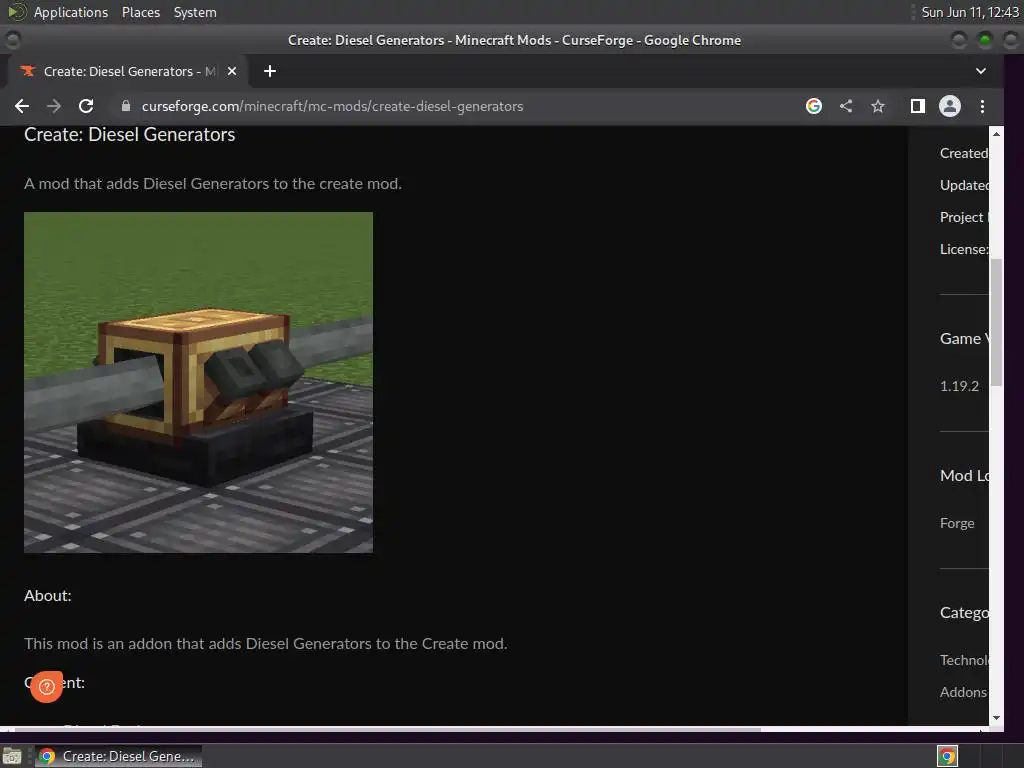Click the "A mod that adds Diesel Generators" sentence

pos(213,184)
